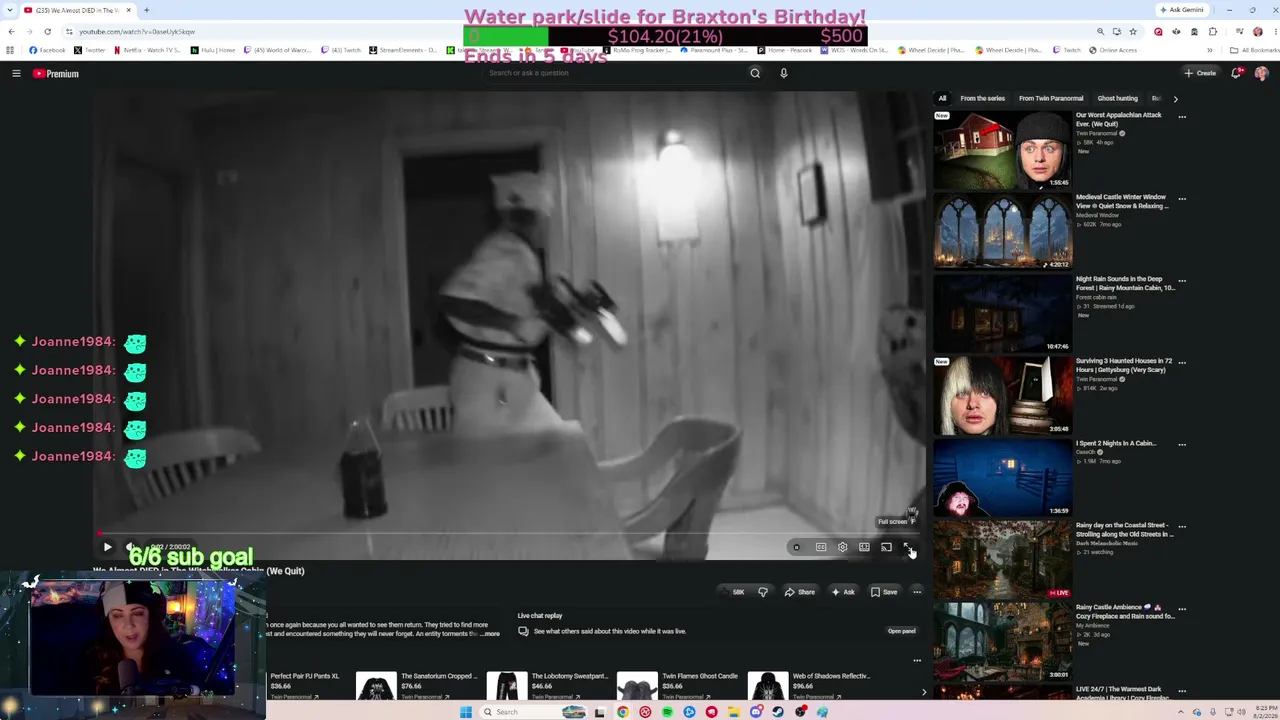Screen dimensions: 1280x720
Task: Open Steam from the taskbar
Action: point(778,712)
